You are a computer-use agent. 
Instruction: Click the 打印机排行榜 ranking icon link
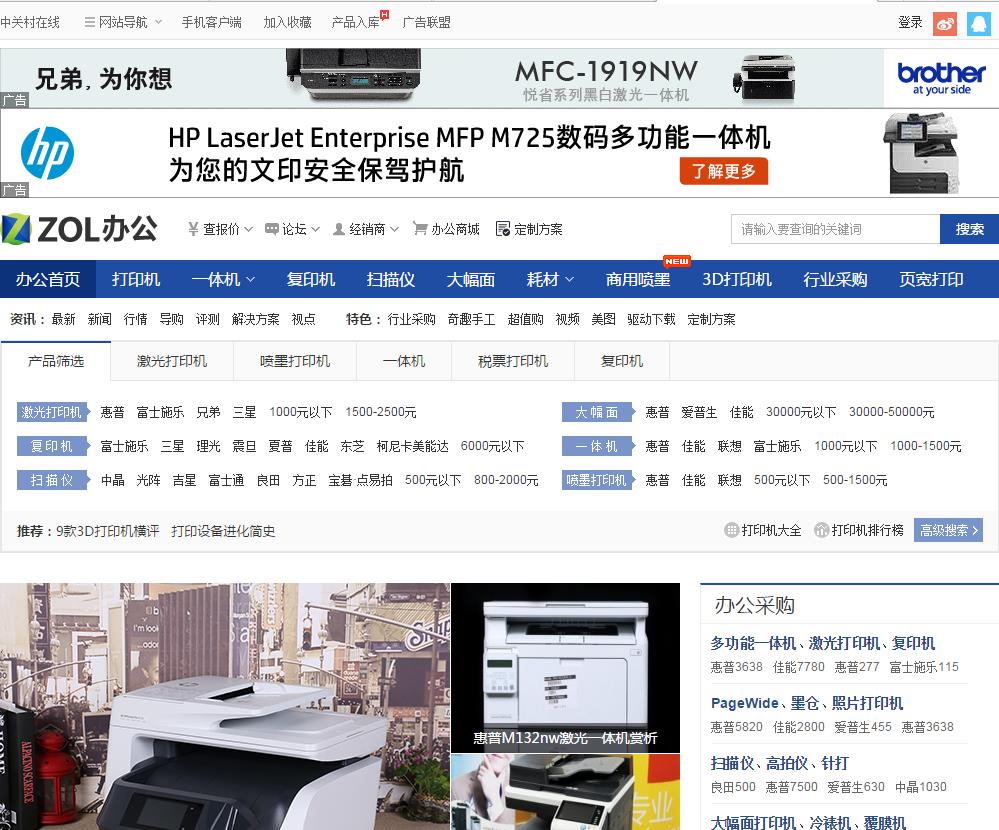[x=859, y=530]
